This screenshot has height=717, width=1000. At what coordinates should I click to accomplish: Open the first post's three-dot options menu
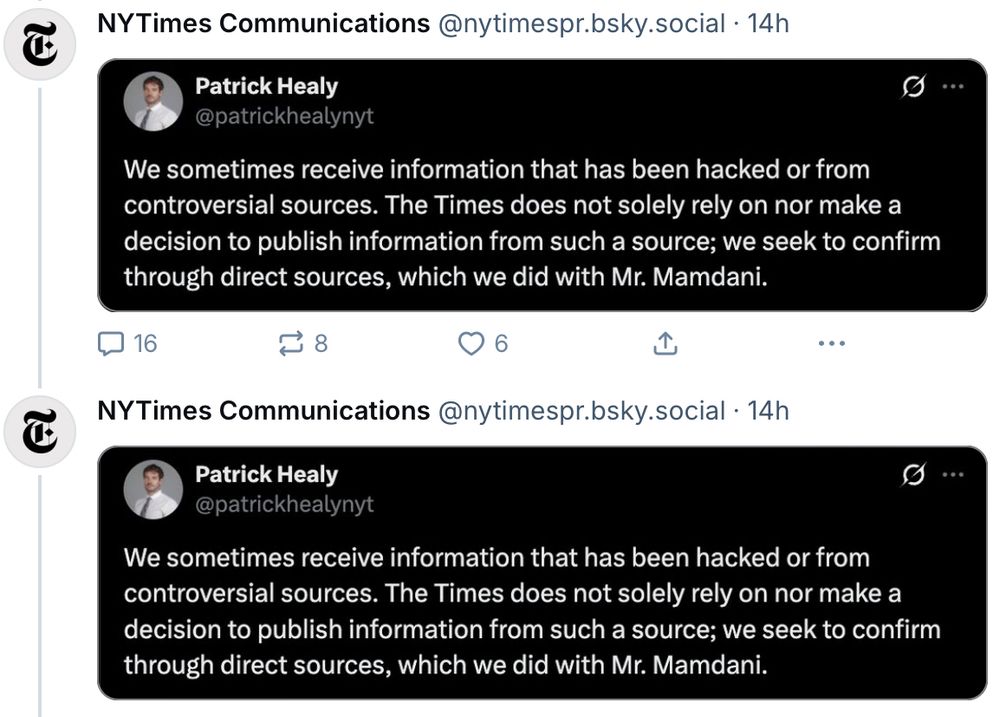832,343
